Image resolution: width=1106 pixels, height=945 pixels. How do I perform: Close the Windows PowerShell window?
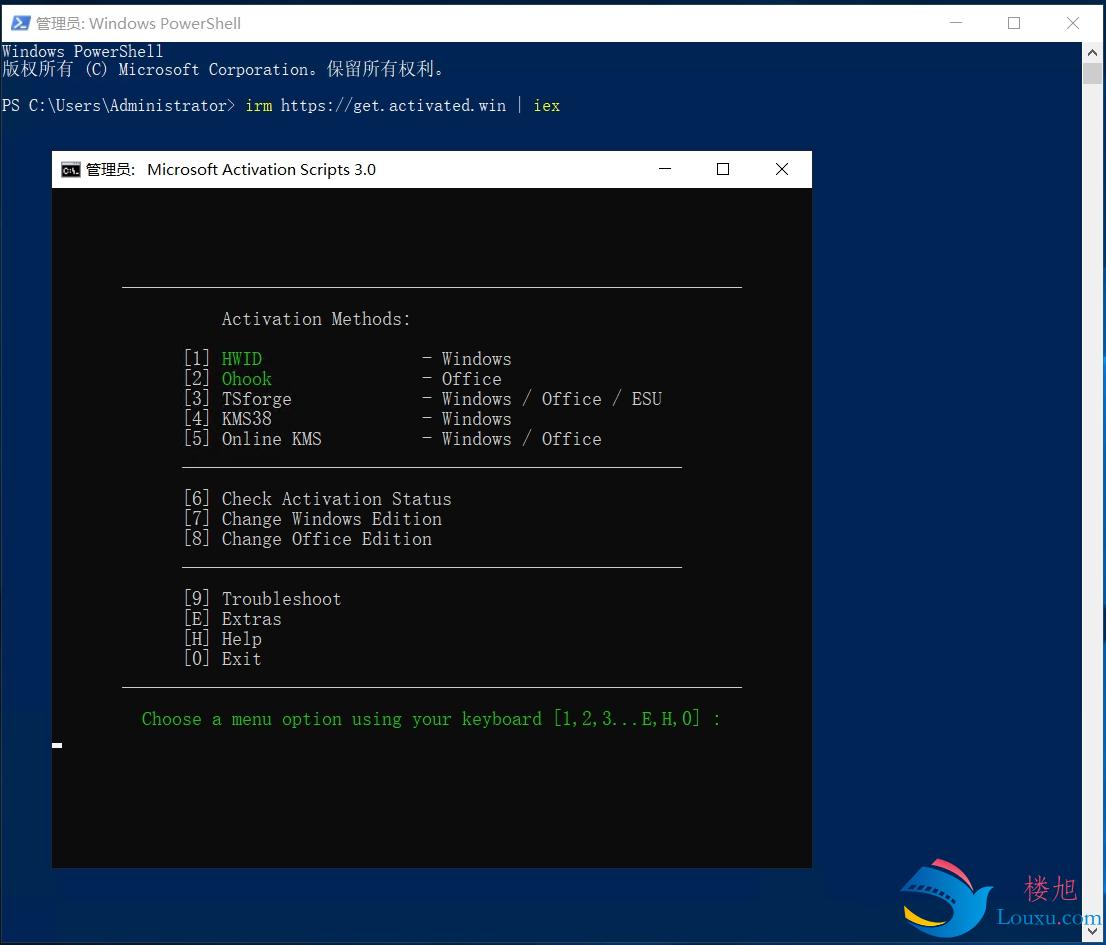coord(1072,23)
